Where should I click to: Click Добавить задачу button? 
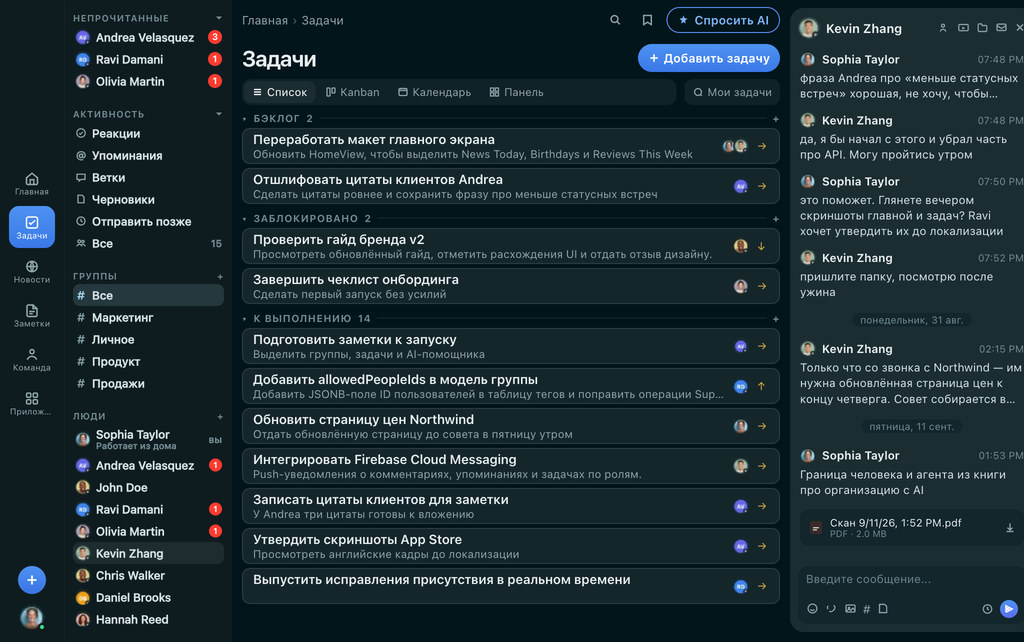pos(709,58)
